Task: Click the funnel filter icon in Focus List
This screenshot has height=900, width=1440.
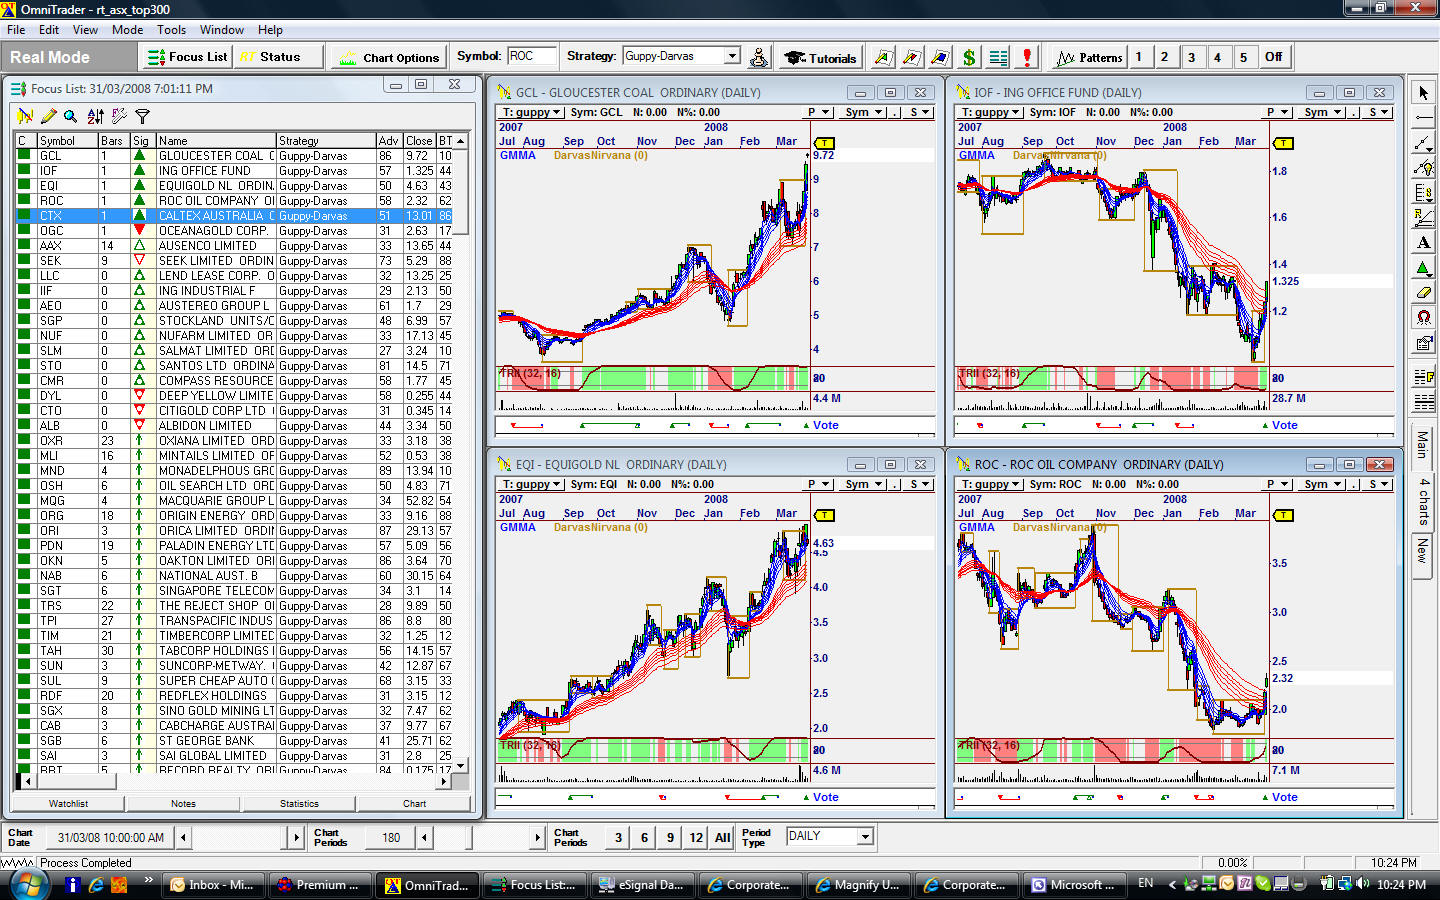Action: pos(142,116)
